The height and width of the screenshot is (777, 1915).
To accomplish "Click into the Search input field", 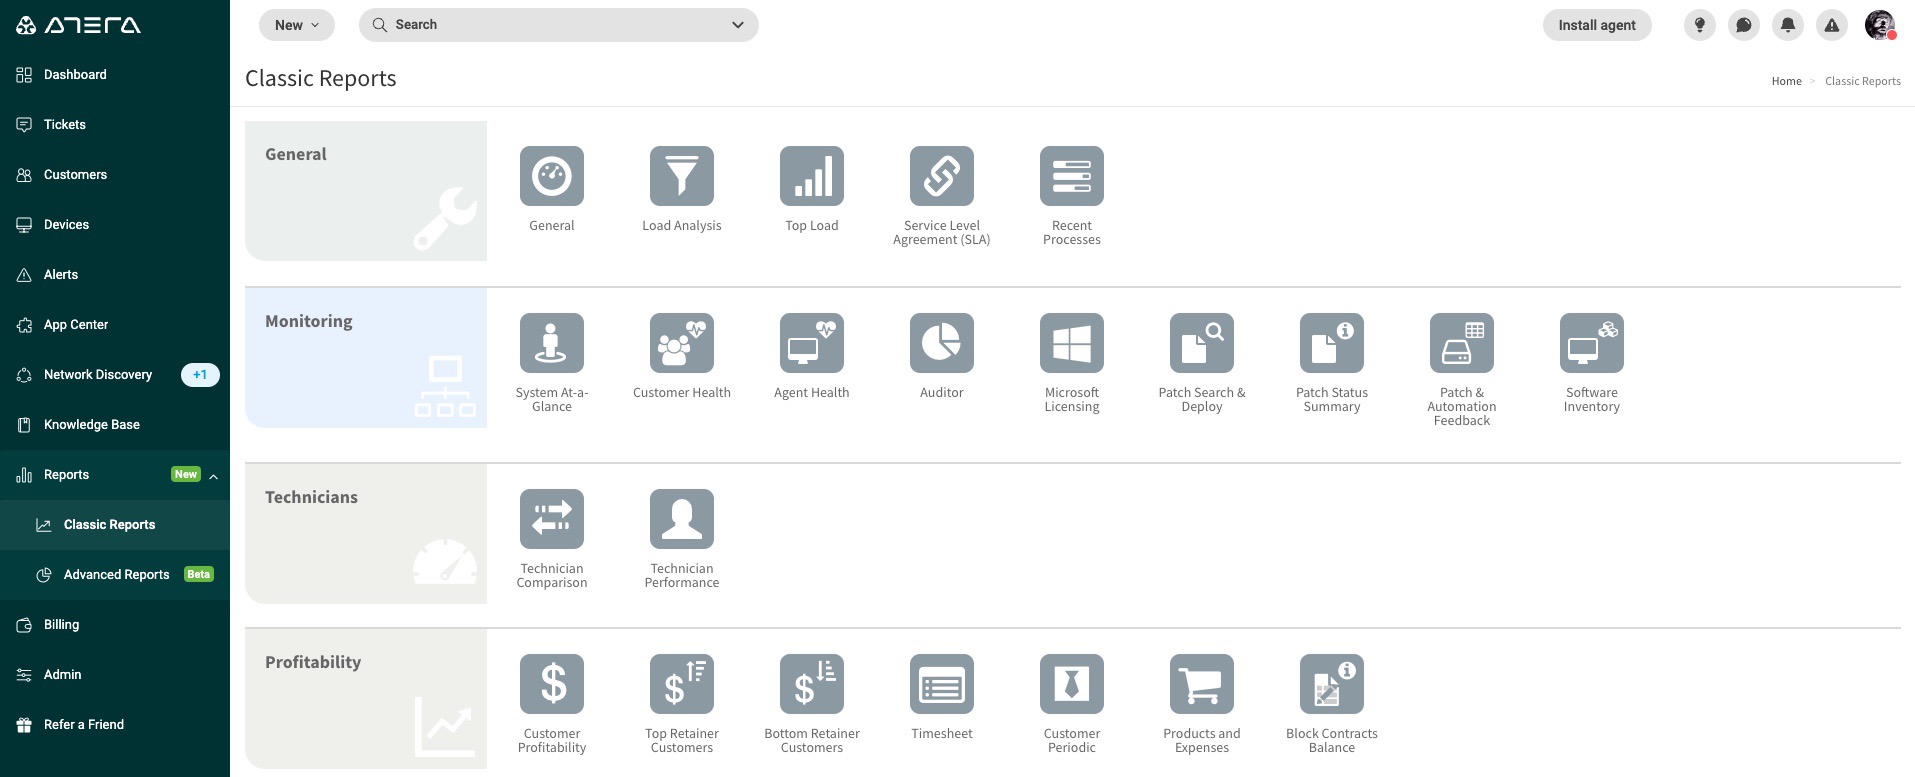I will (550, 25).
